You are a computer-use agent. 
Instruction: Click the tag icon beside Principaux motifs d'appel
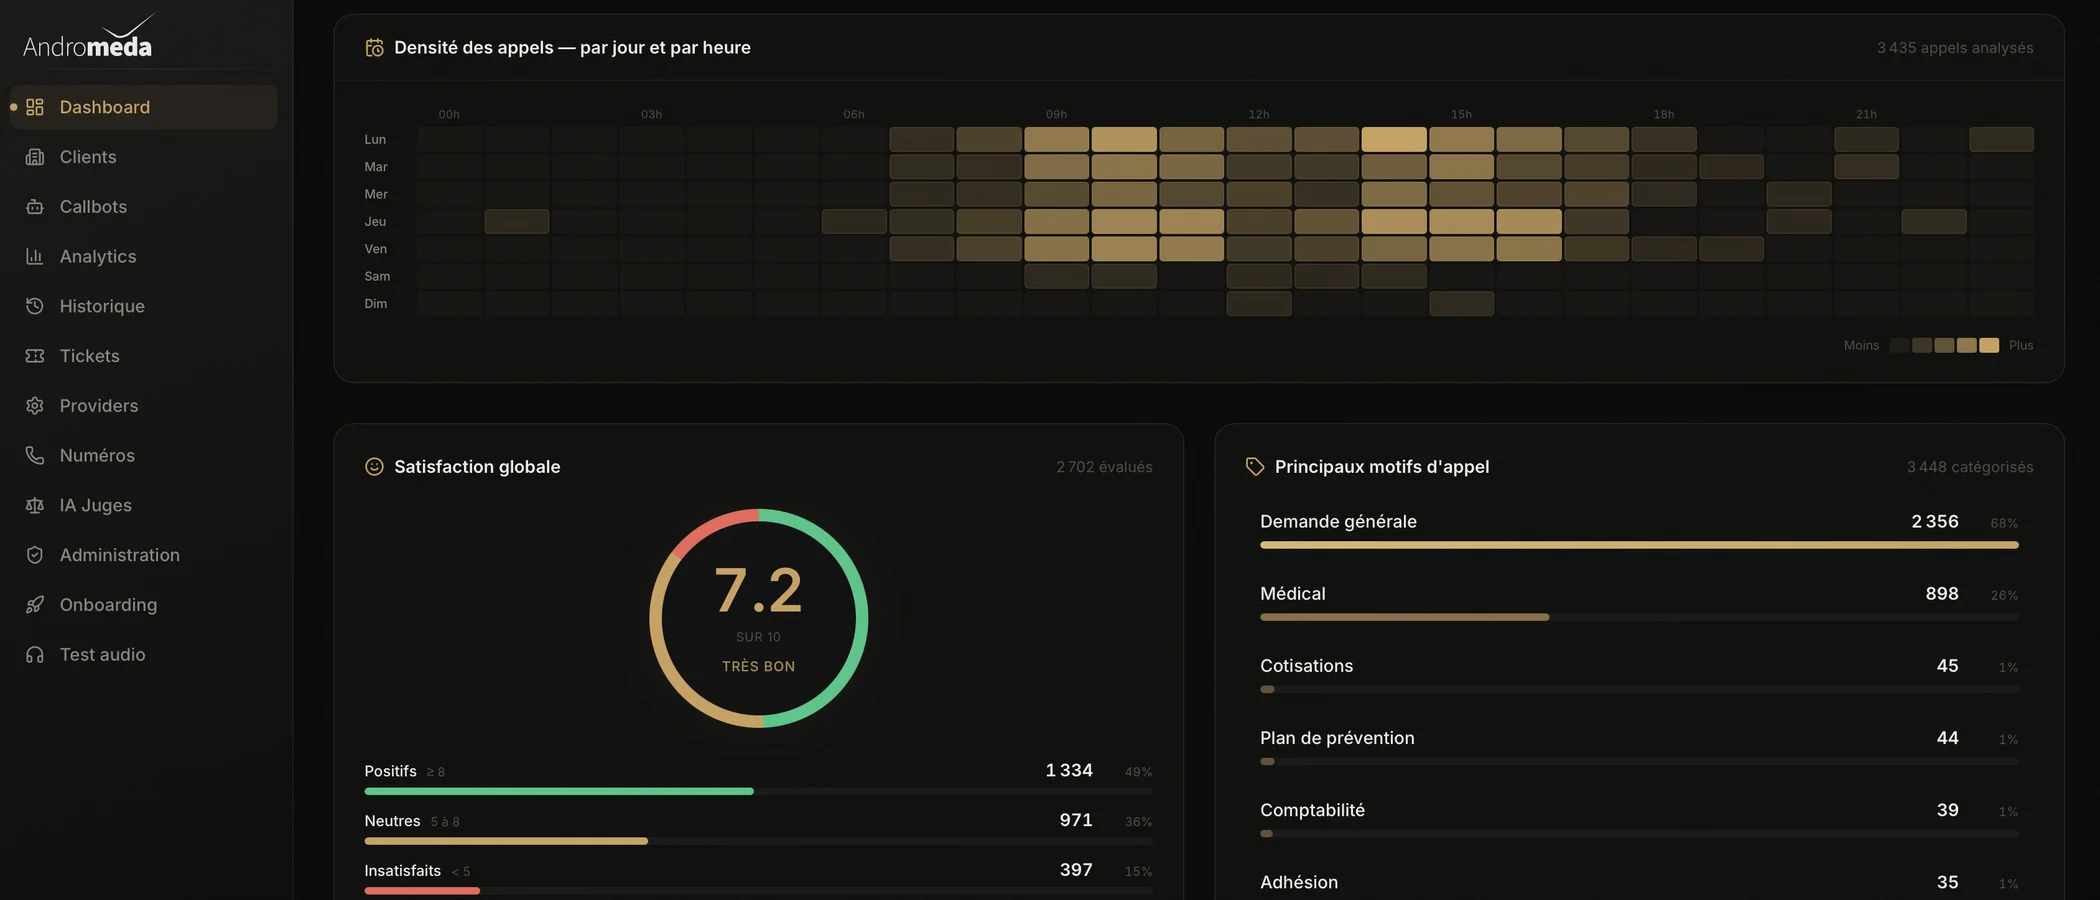coord(1255,466)
